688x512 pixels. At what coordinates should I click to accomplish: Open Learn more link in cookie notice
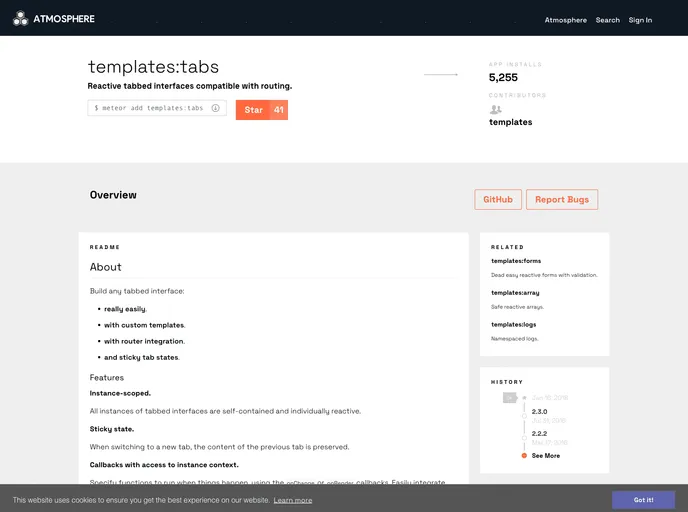[292, 500]
